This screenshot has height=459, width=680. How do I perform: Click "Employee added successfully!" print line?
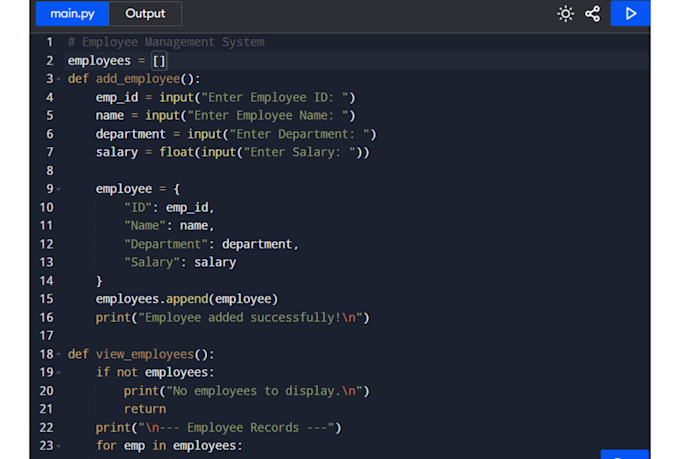tap(232, 318)
